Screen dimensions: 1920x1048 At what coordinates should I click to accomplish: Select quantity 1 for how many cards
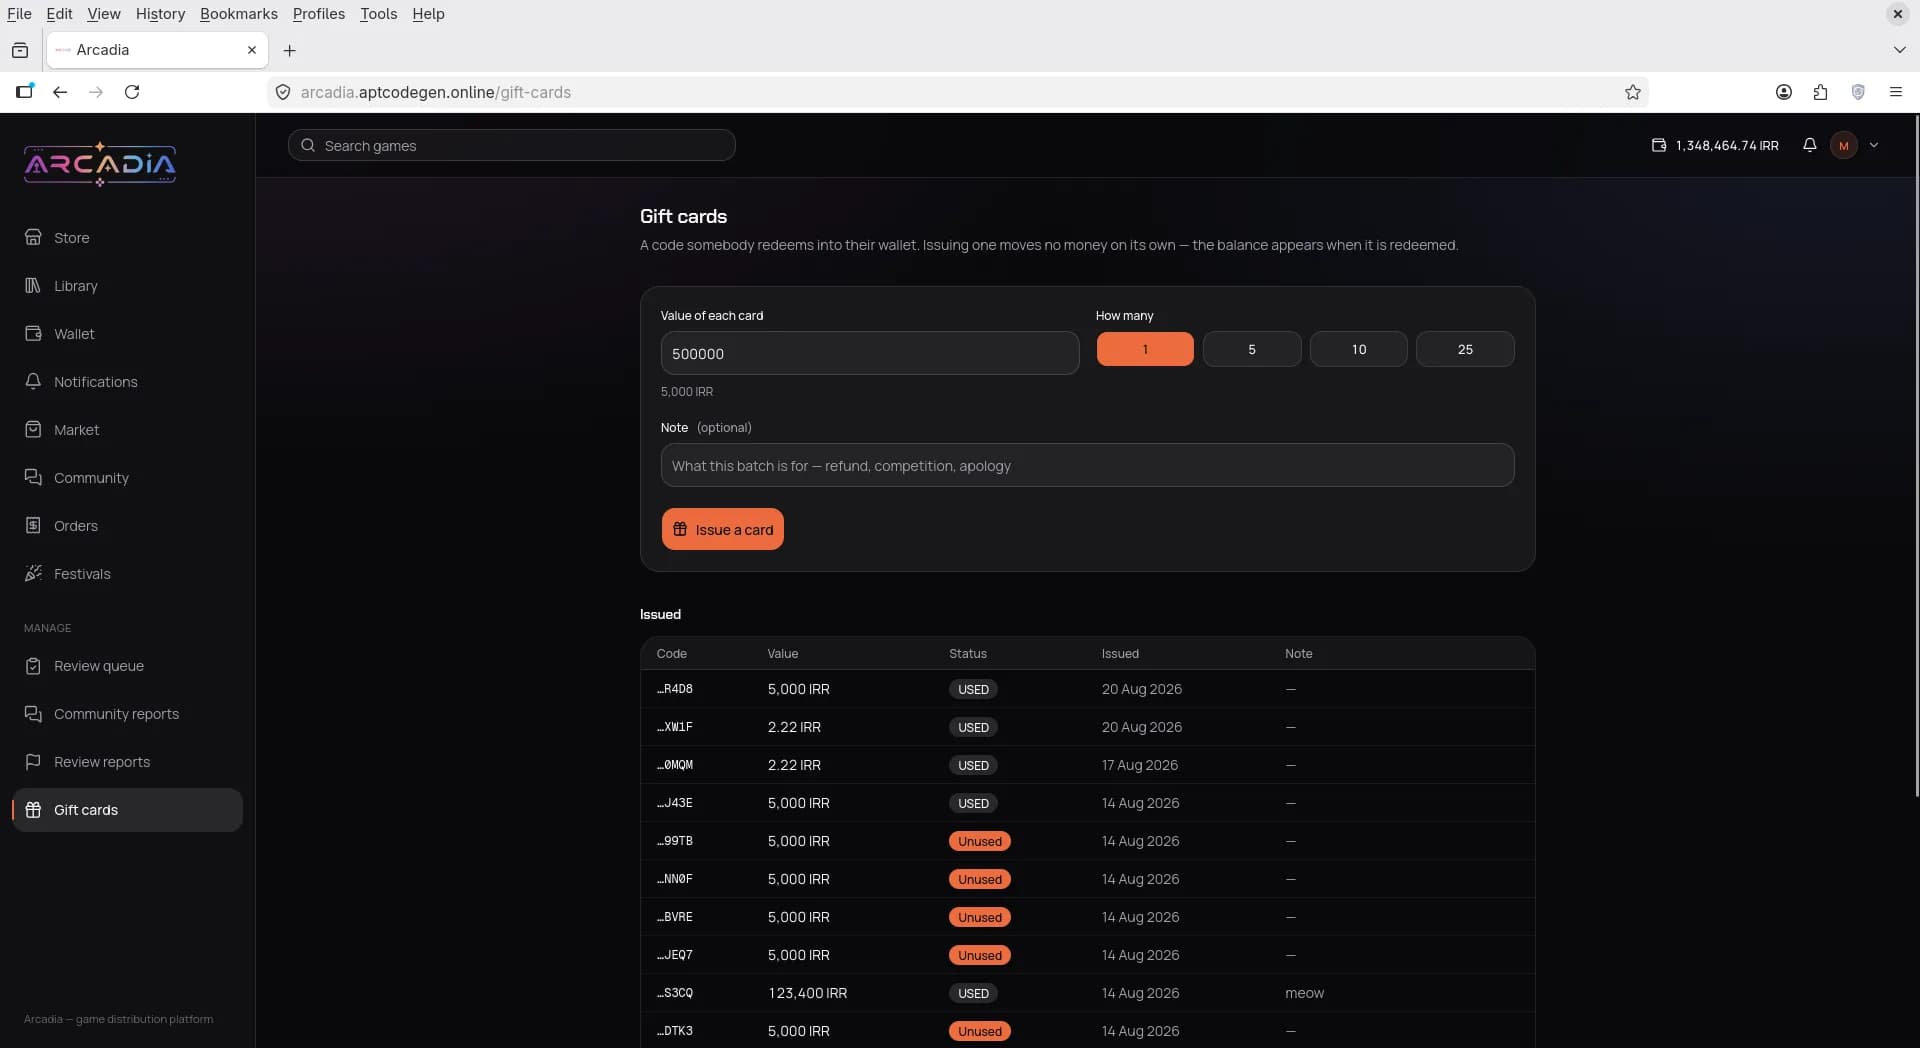(1145, 349)
